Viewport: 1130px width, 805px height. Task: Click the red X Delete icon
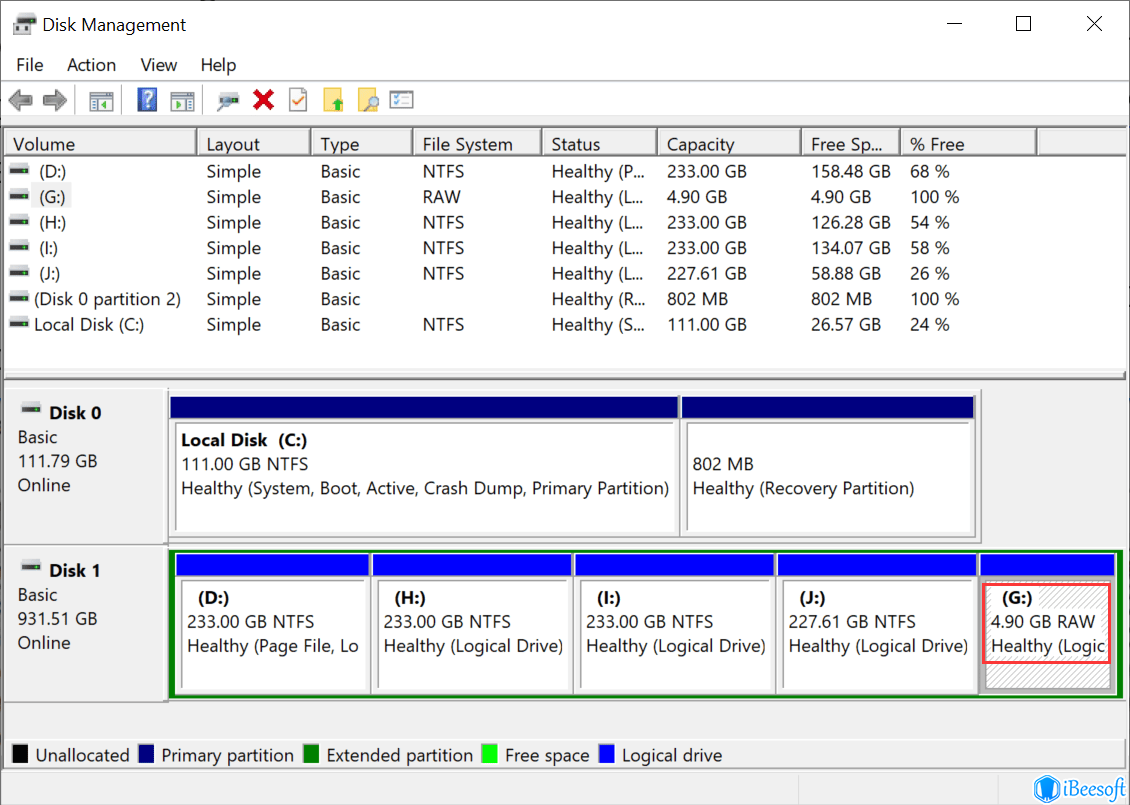tap(264, 99)
